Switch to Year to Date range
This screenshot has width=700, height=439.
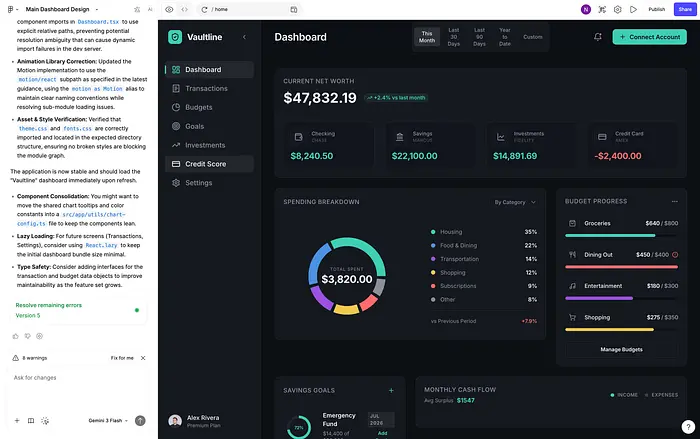tap(505, 37)
